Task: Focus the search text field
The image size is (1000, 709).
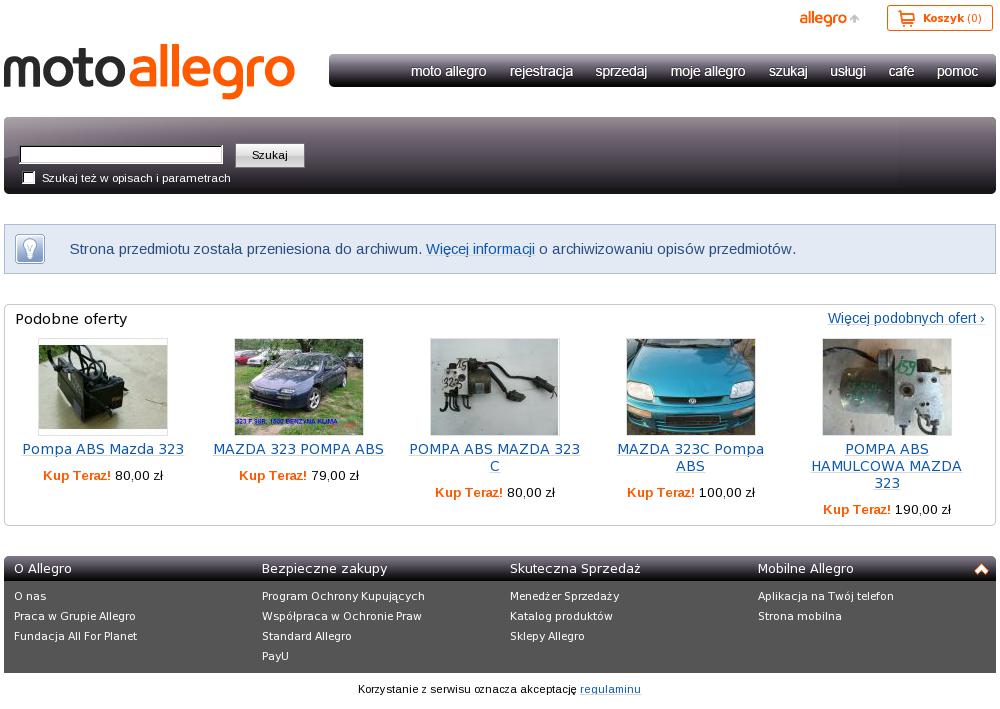Action: click(x=121, y=155)
